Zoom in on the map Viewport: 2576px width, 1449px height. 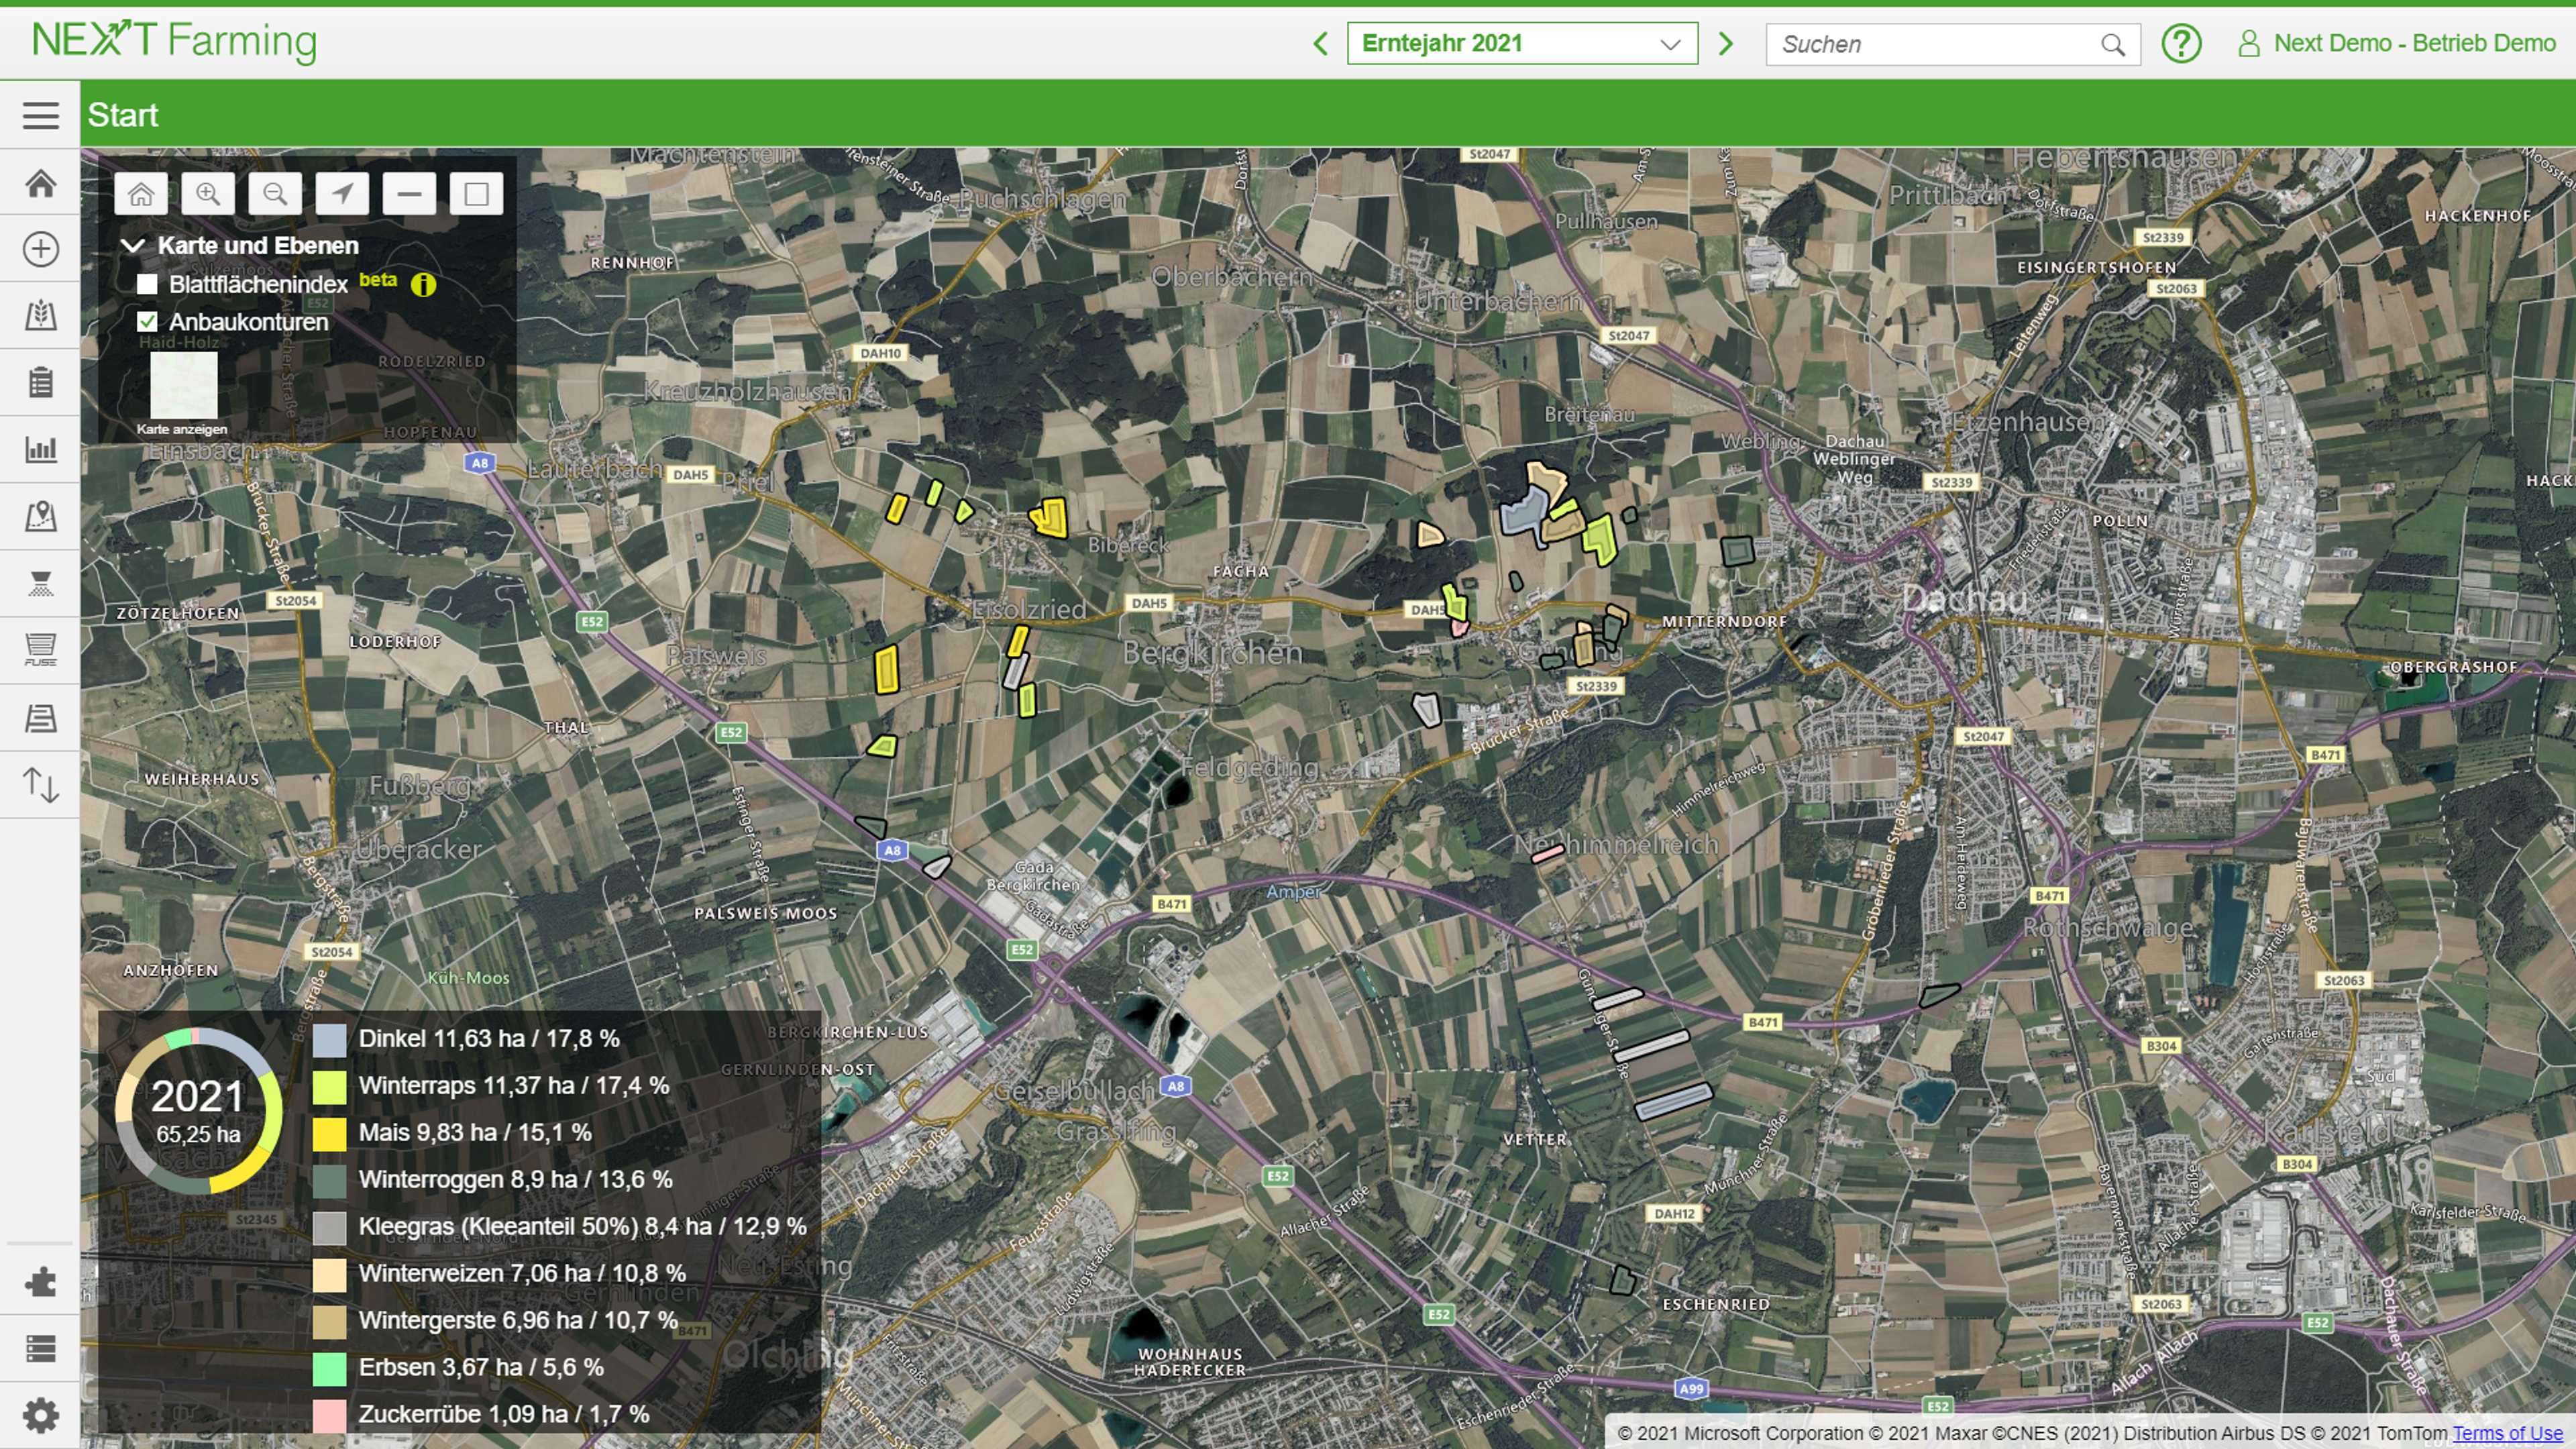pyautogui.click(x=208, y=194)
